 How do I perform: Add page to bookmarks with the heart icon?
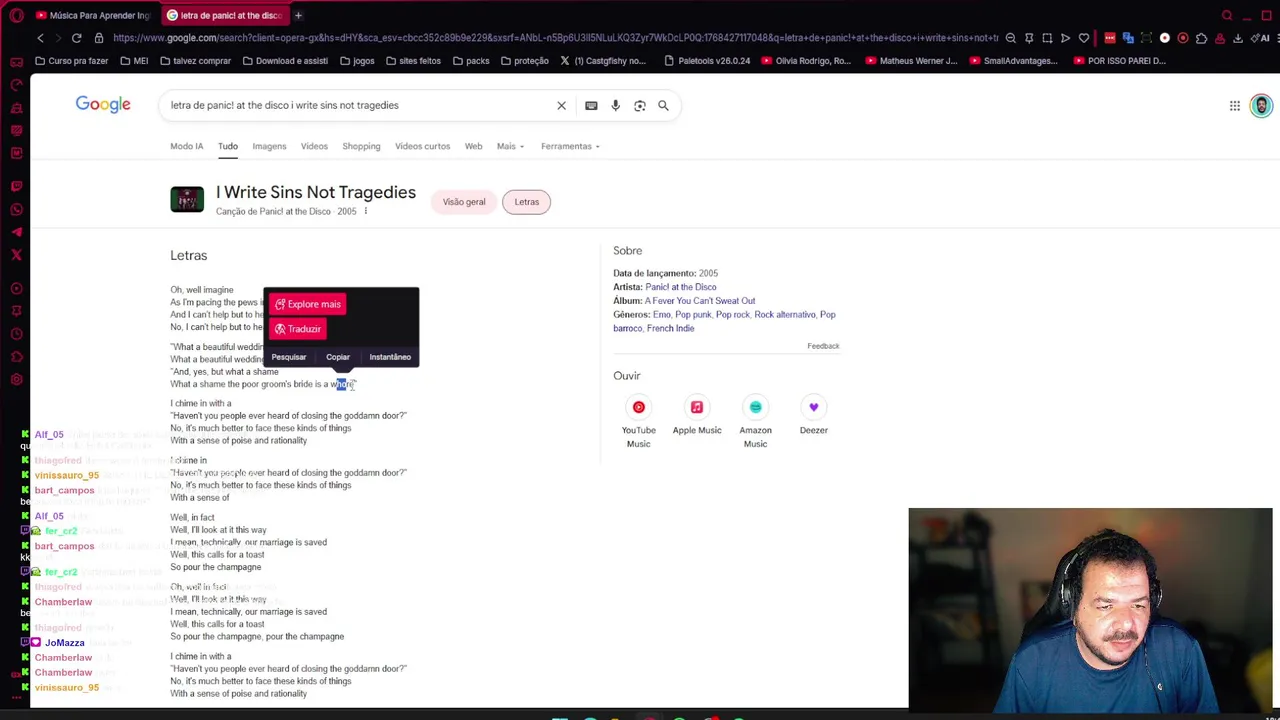tap(1083, 38)
